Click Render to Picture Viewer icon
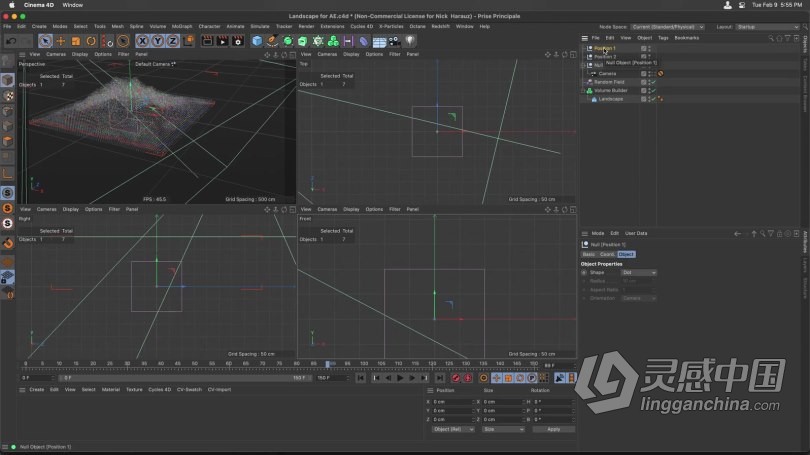The height and width of the screenshot is (455, 810). pos(222,41)
